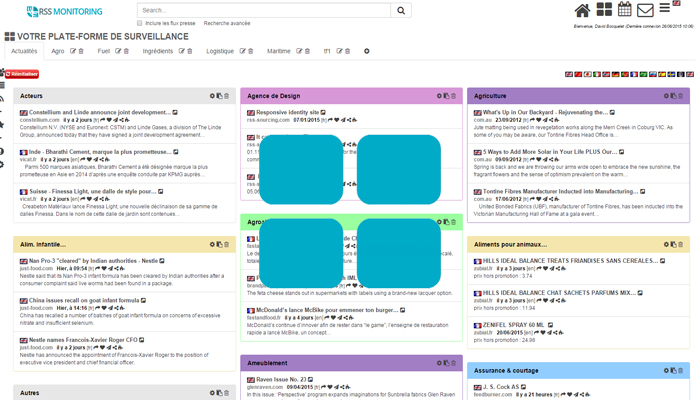
Task: Open 'Constellium and Linde announce joint development' article
Action: click(x=100, y=112)
